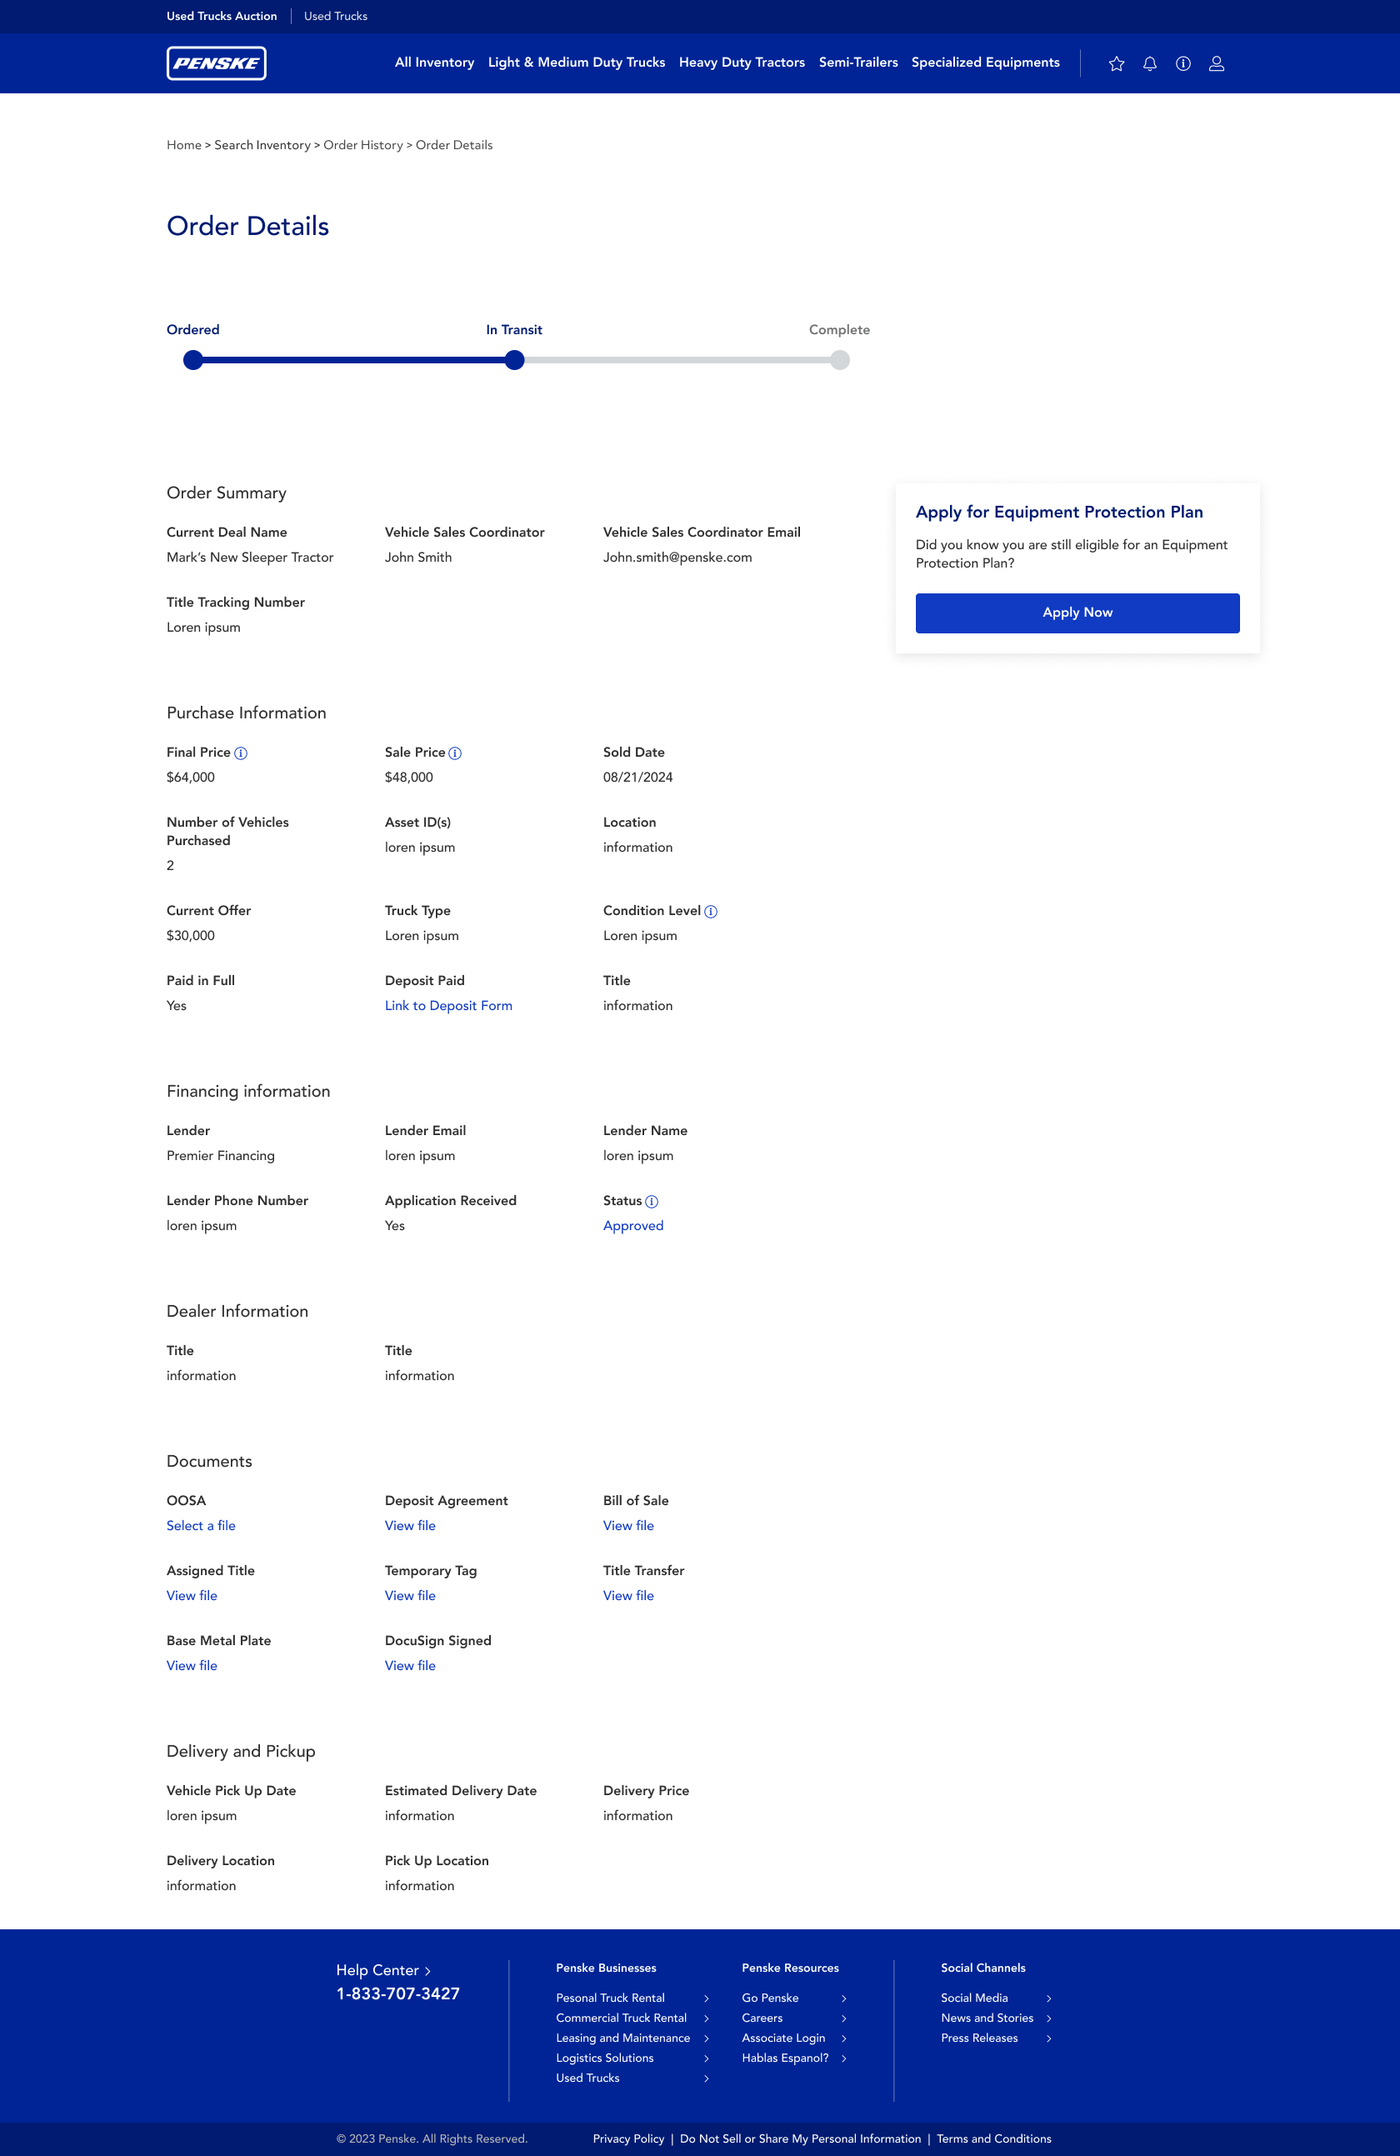
Task: Open the Link to Deposit Form
Action: [448, 1006]
